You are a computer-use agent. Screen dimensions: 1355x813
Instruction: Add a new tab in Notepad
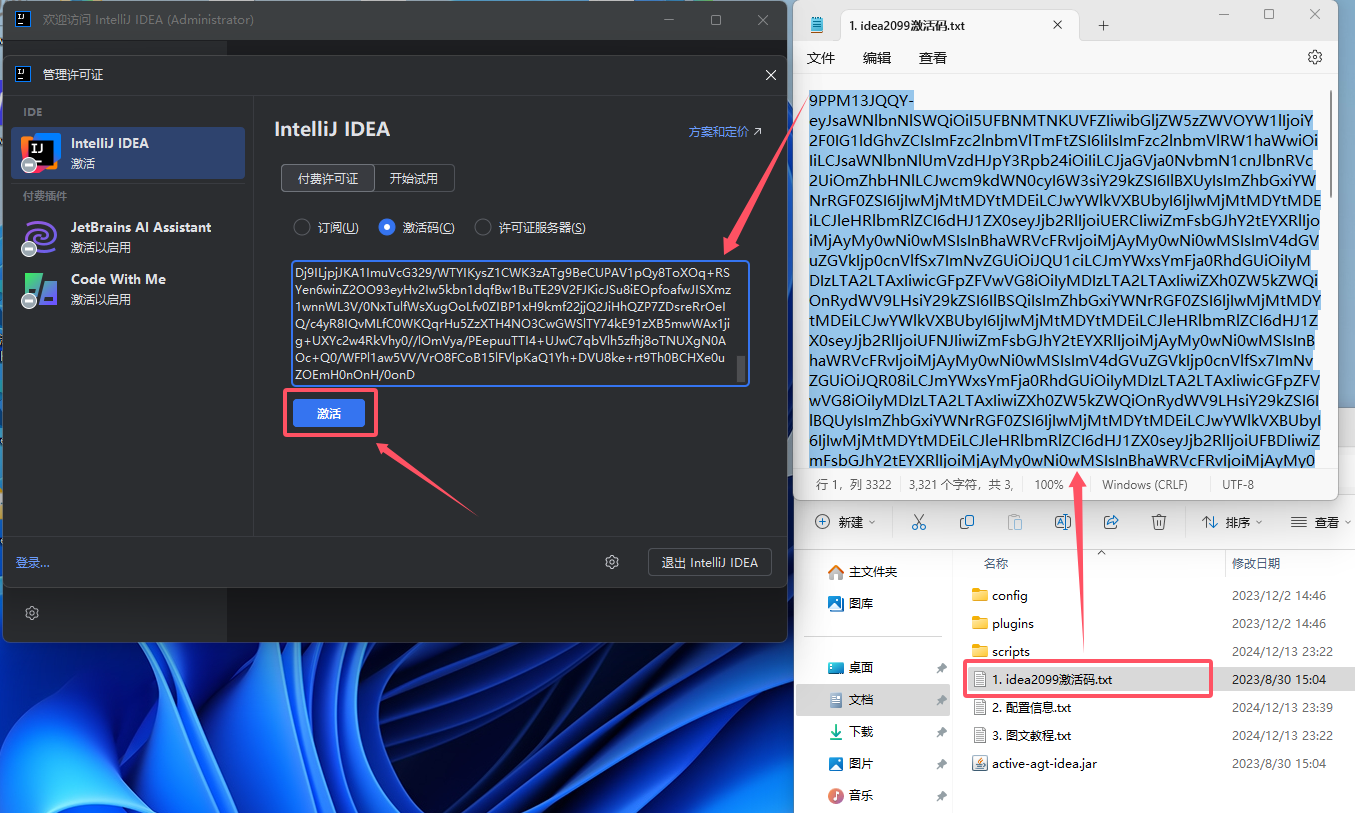click(1103, 26)
